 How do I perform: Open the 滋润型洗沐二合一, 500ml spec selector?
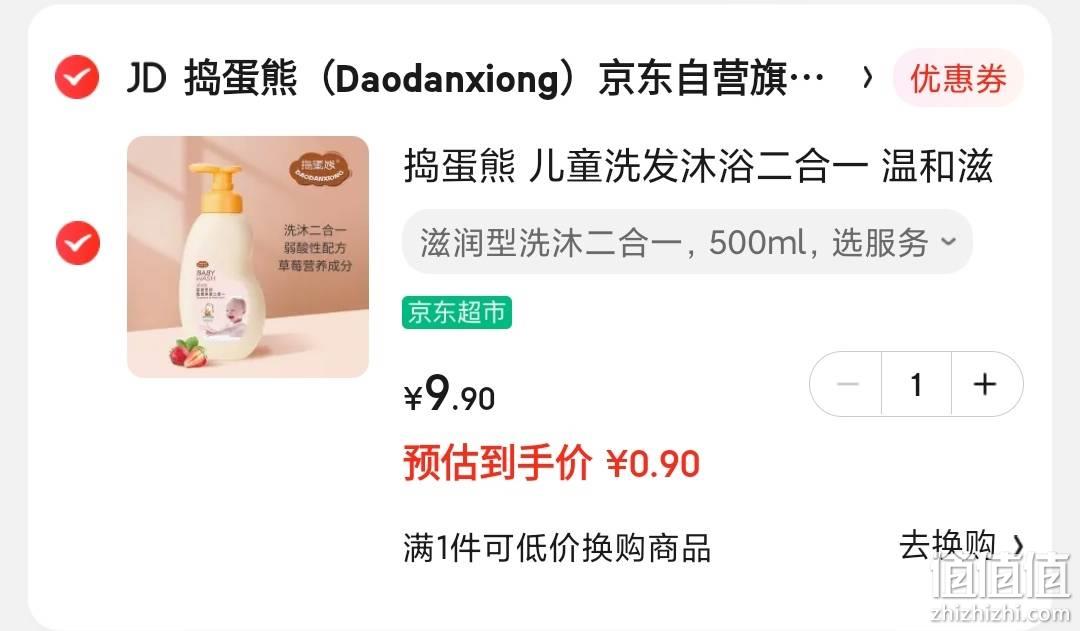point(687,242)
